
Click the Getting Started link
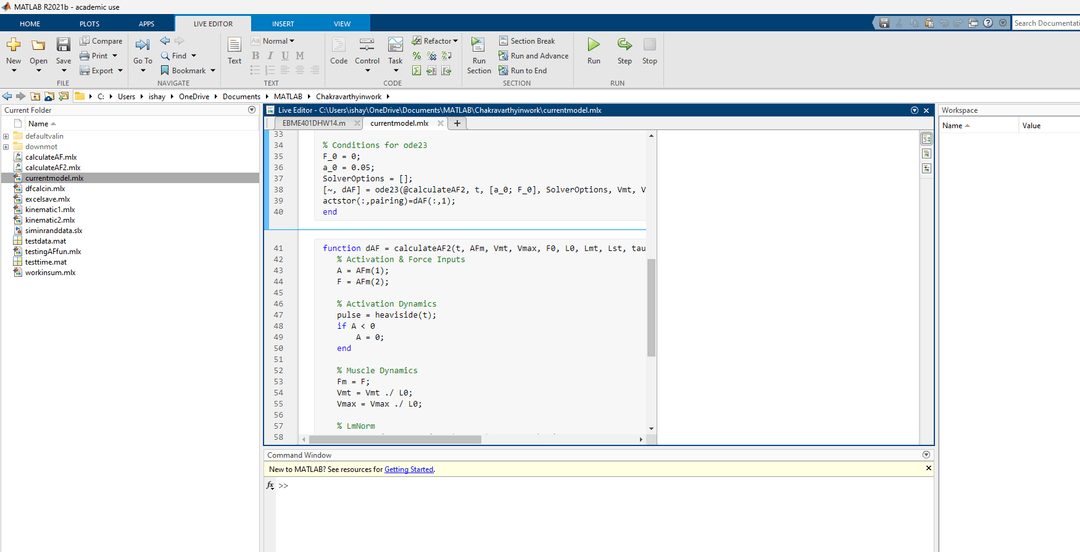coord(409,469)
